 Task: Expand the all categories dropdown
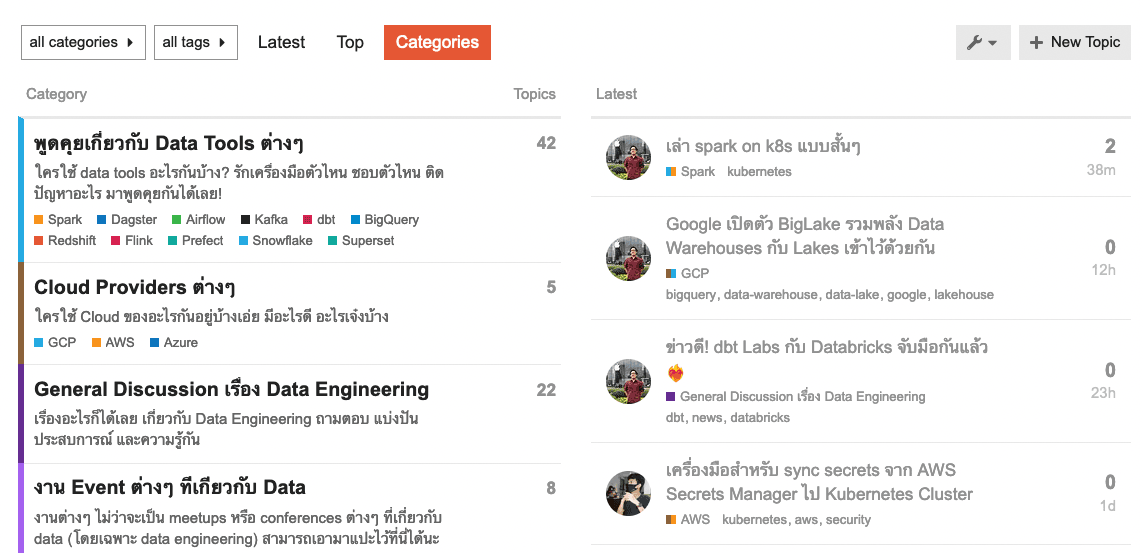pos(83,42)
